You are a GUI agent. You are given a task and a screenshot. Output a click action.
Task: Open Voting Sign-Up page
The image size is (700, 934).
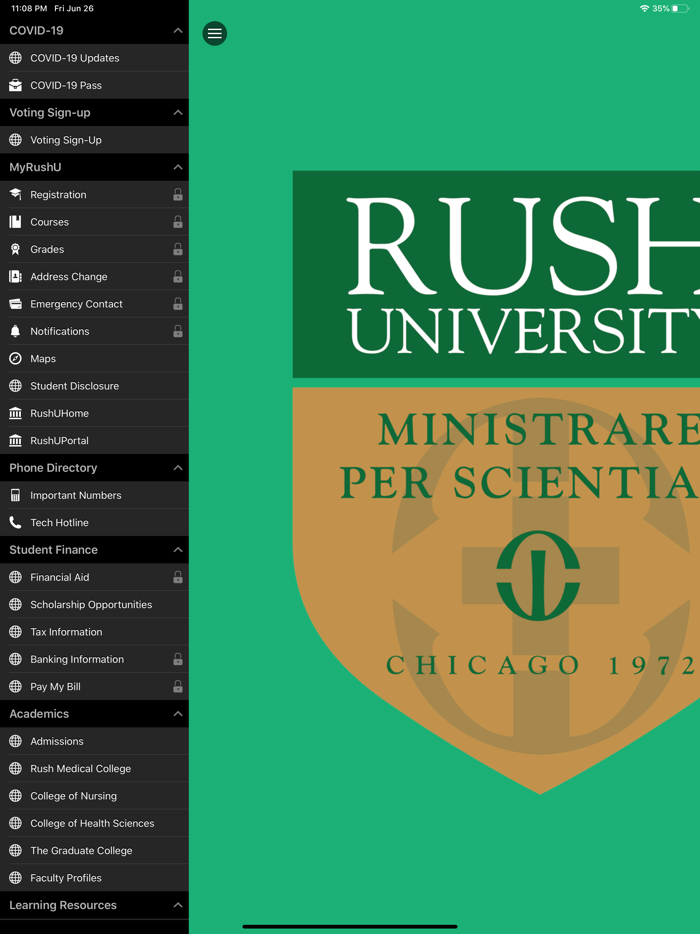click(x=94, y=140)
